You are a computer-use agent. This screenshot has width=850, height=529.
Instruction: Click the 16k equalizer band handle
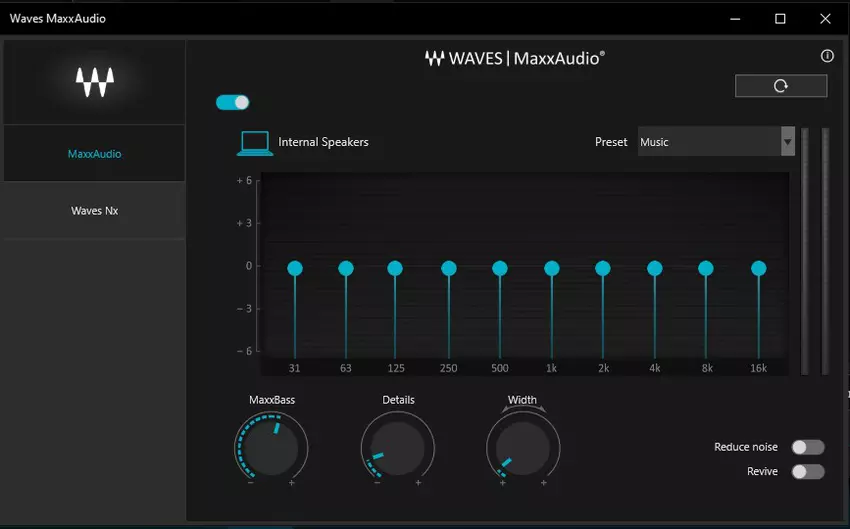(758, 268)
